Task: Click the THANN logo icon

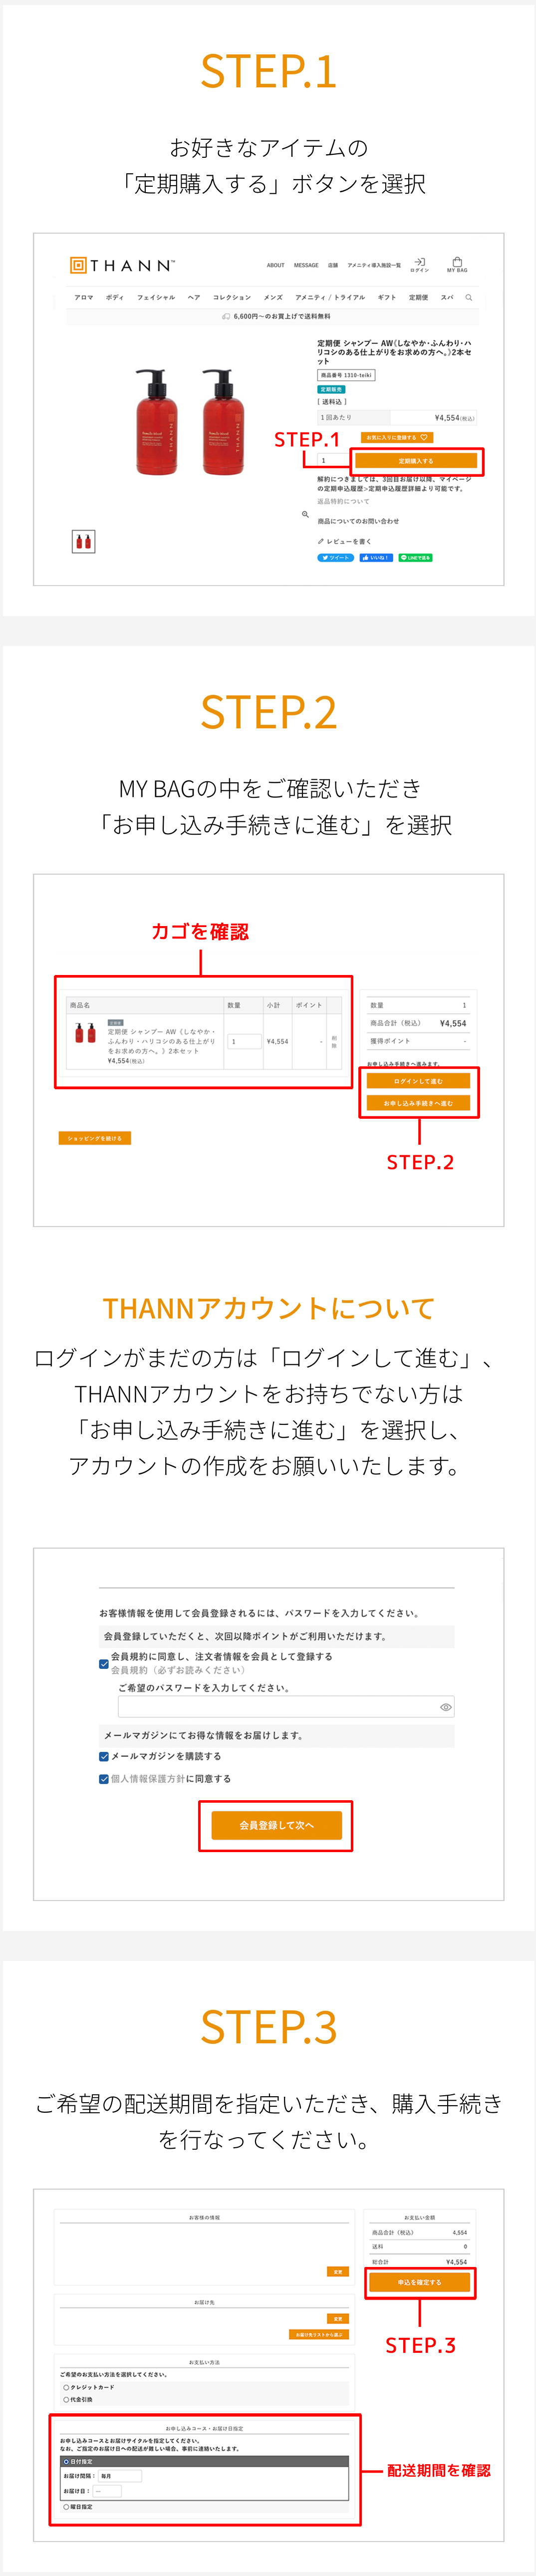Action: (78, 265)
